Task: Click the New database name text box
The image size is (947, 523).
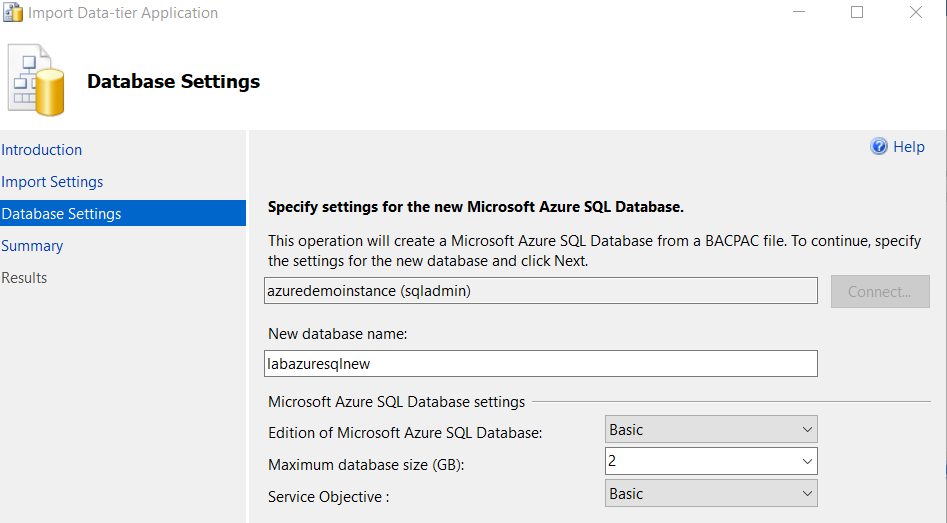Action: pyautogui.click(x=542, y=364)
